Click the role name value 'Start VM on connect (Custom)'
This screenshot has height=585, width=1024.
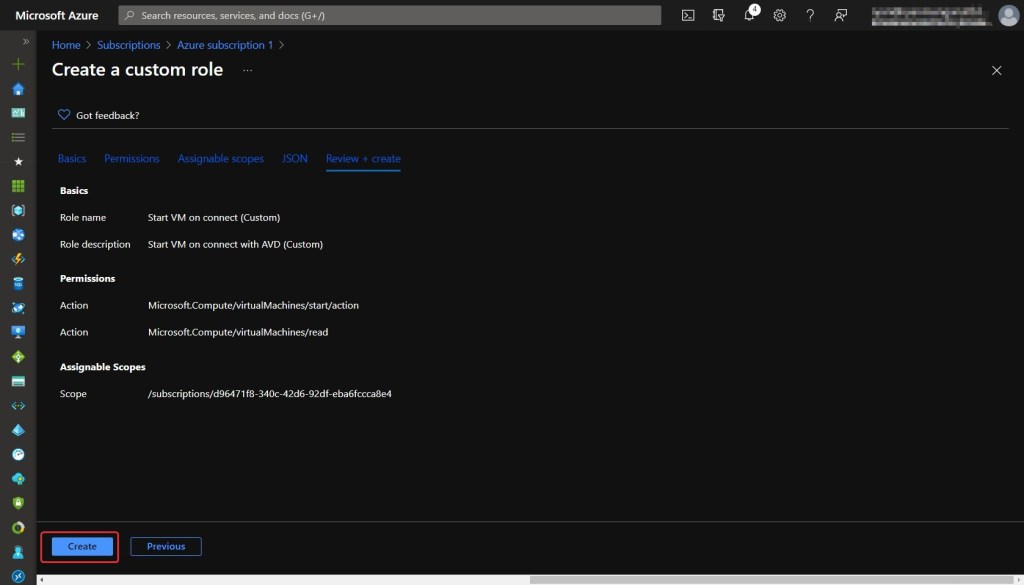214,217
